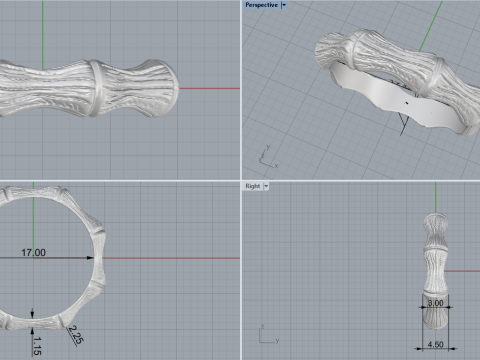
Task: Click the Right viewport title
Action: coord(253,186)
